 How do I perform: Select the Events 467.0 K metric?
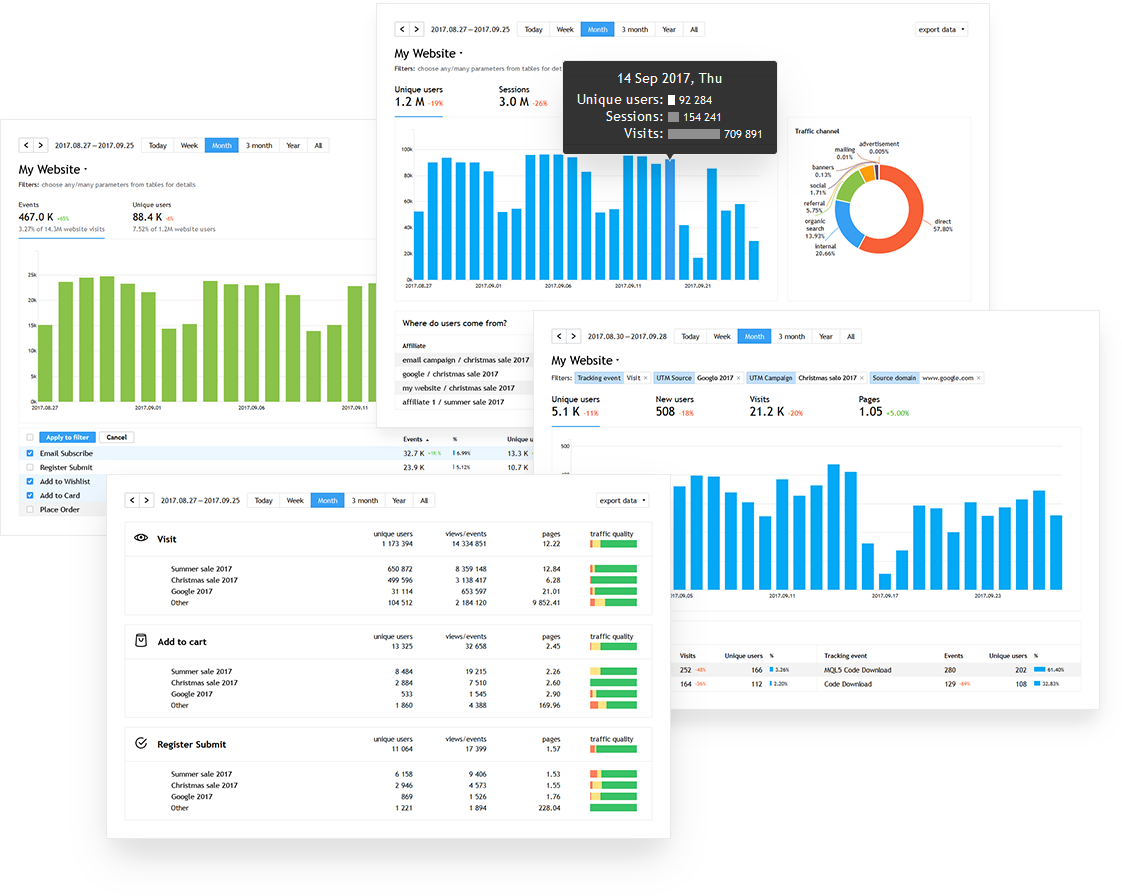click(61, 216)
